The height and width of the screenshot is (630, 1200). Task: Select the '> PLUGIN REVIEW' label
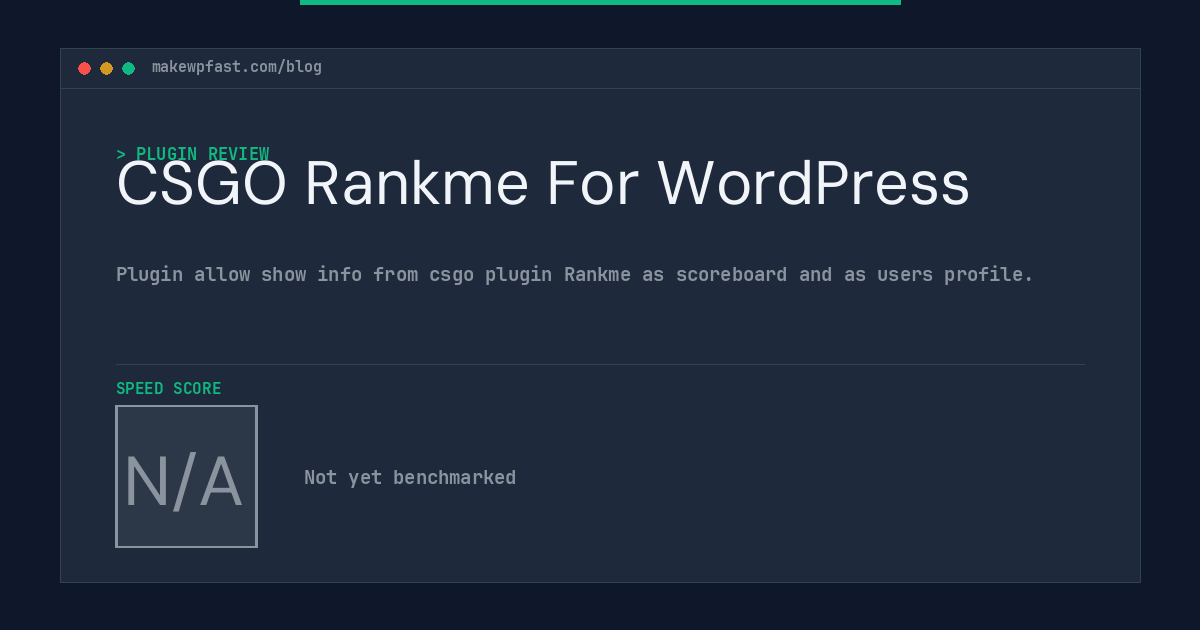[x=193, y=154]
